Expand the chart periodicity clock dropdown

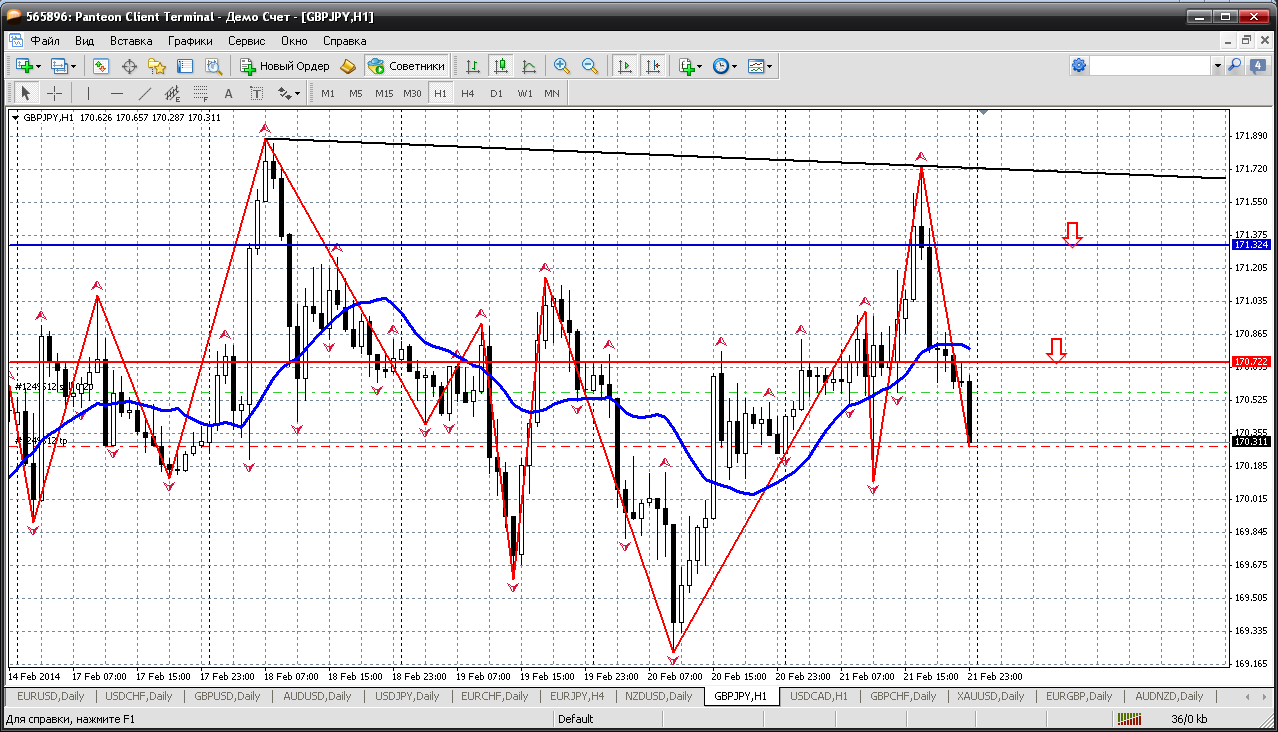point(735,66)
